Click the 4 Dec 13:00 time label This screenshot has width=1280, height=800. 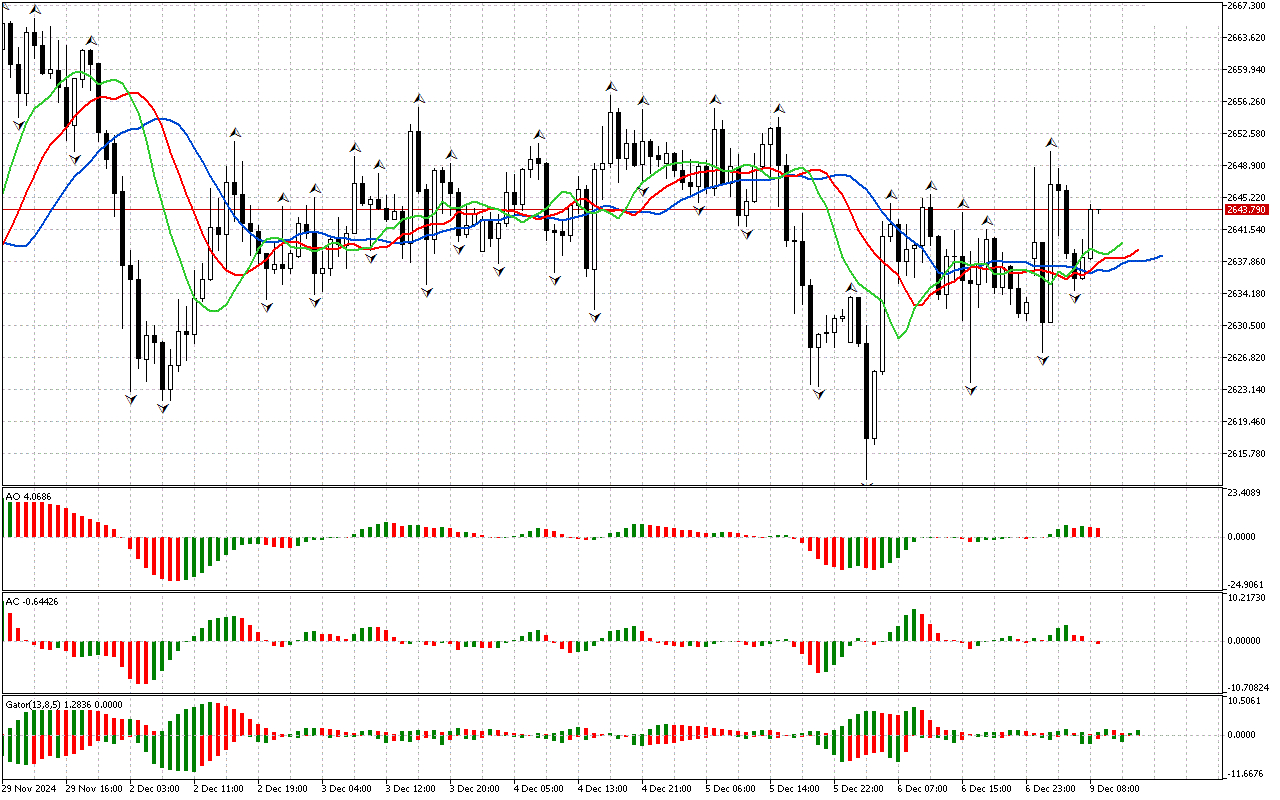604,788
